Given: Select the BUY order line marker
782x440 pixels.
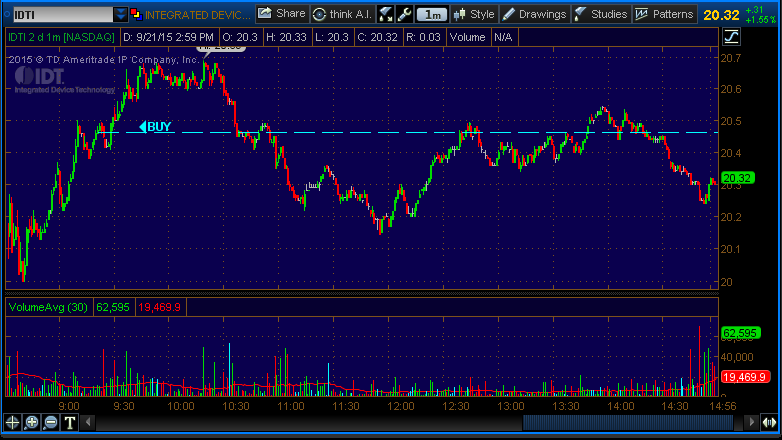Looking at the screenshot, I should (x=156, y=126).
